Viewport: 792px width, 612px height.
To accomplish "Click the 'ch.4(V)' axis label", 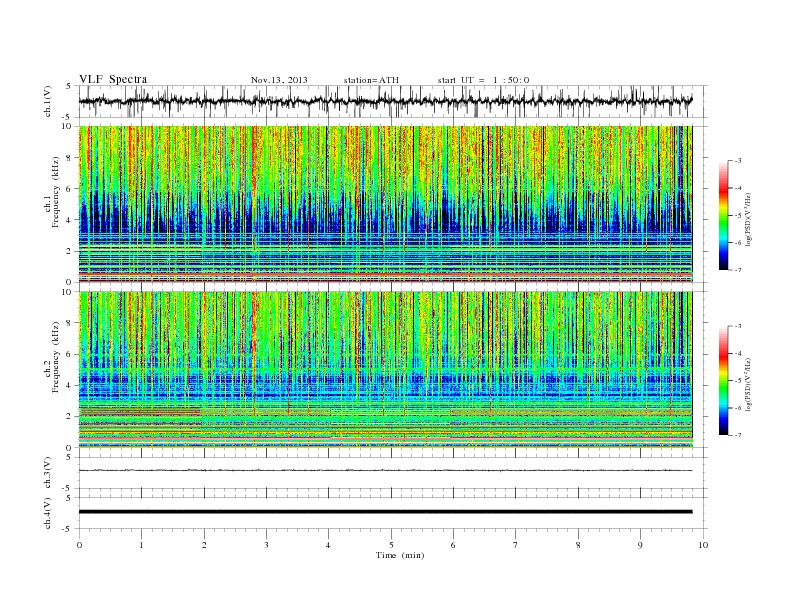I will [48, 513].
